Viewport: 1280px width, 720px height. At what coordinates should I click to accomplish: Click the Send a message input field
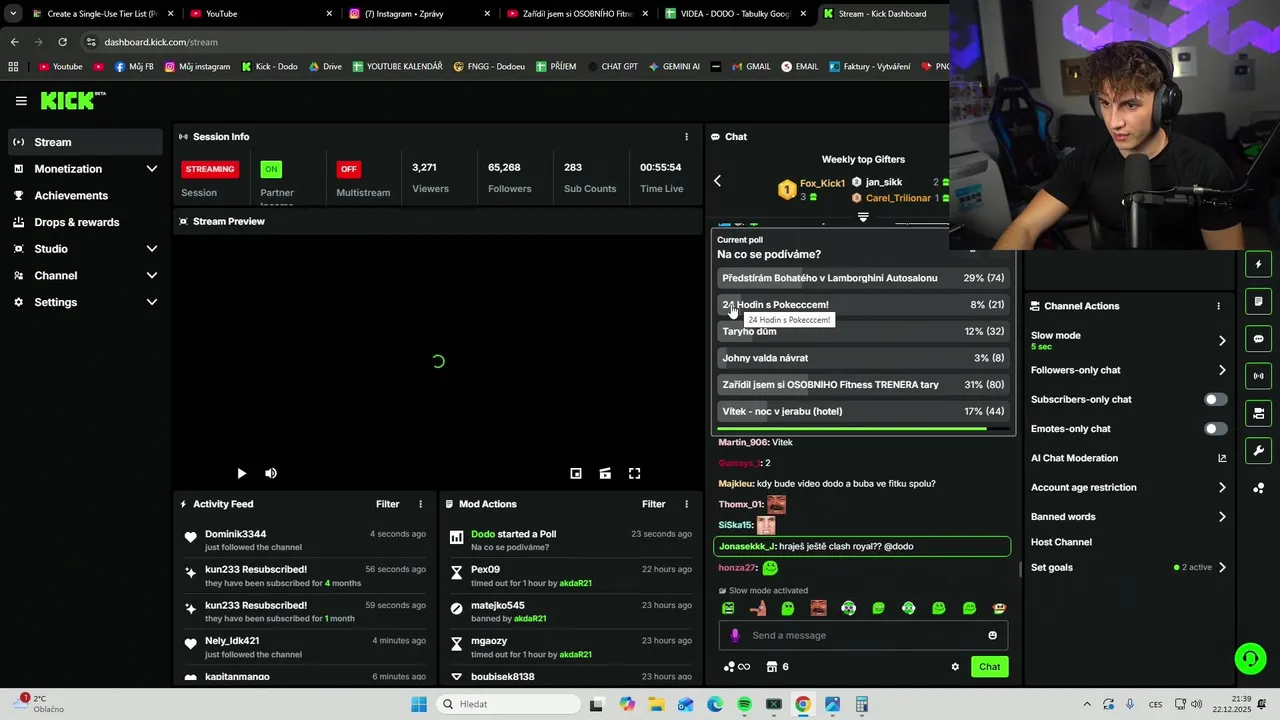[863, 636]
